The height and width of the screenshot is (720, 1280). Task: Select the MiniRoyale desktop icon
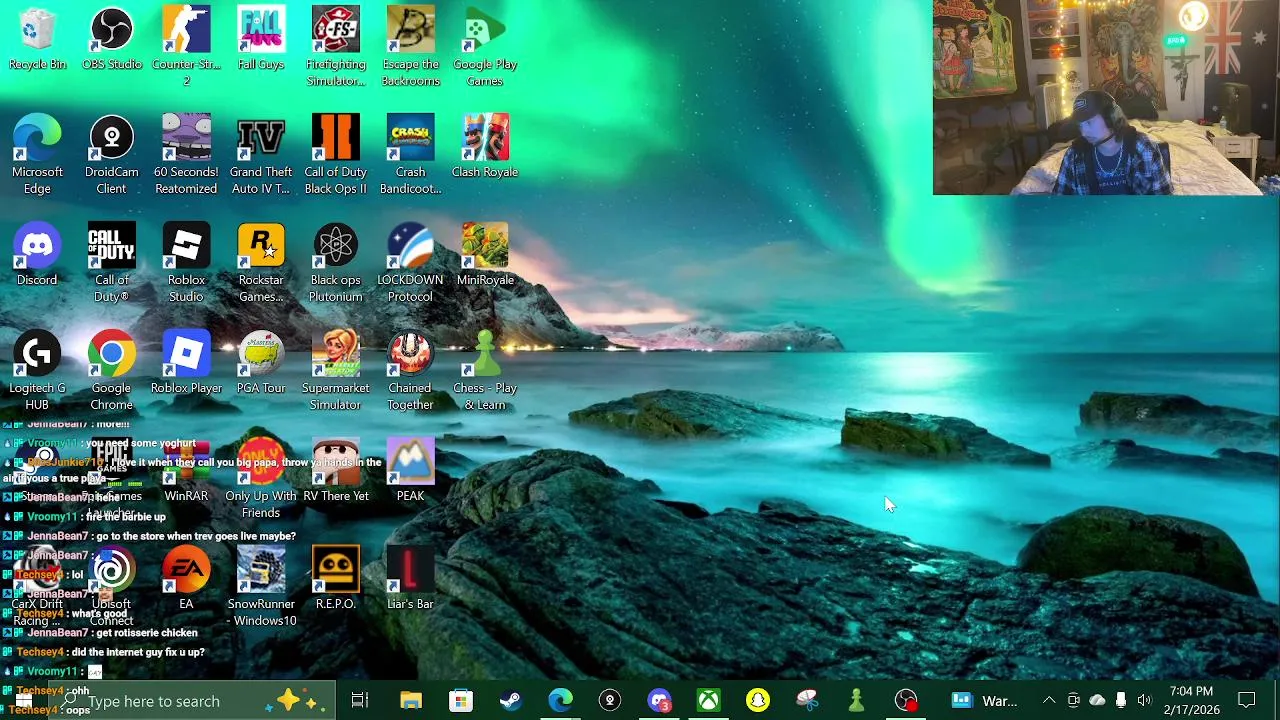(485, 256)
